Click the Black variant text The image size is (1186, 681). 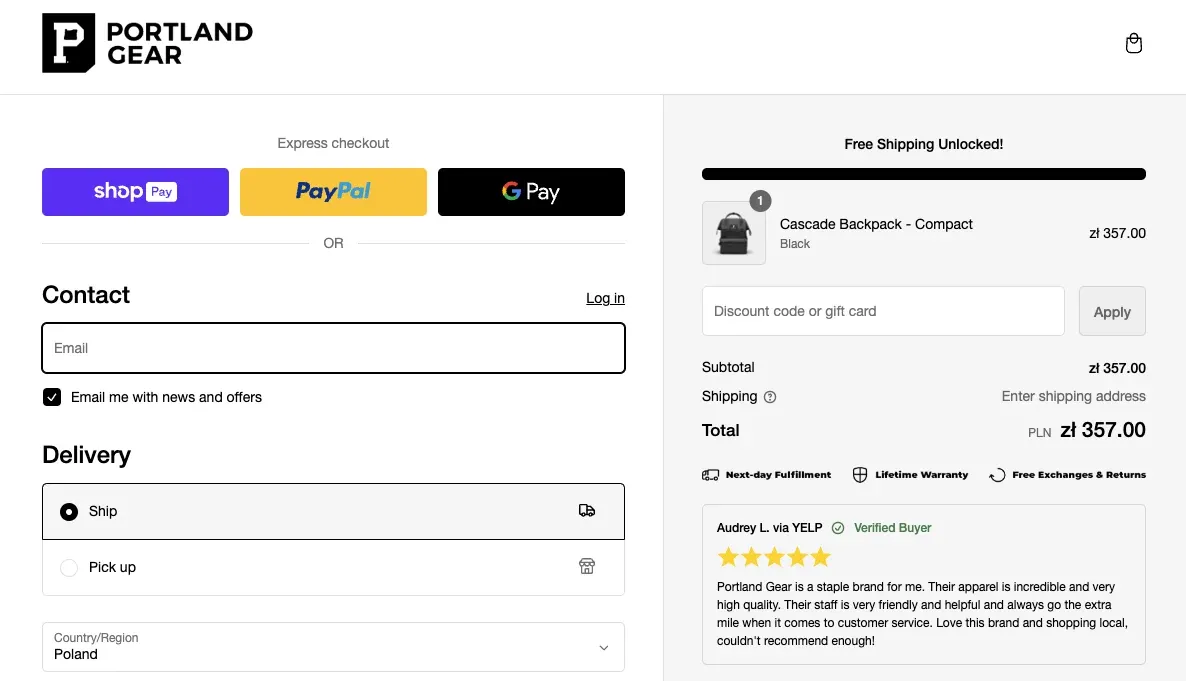click(x=794, y=244)
